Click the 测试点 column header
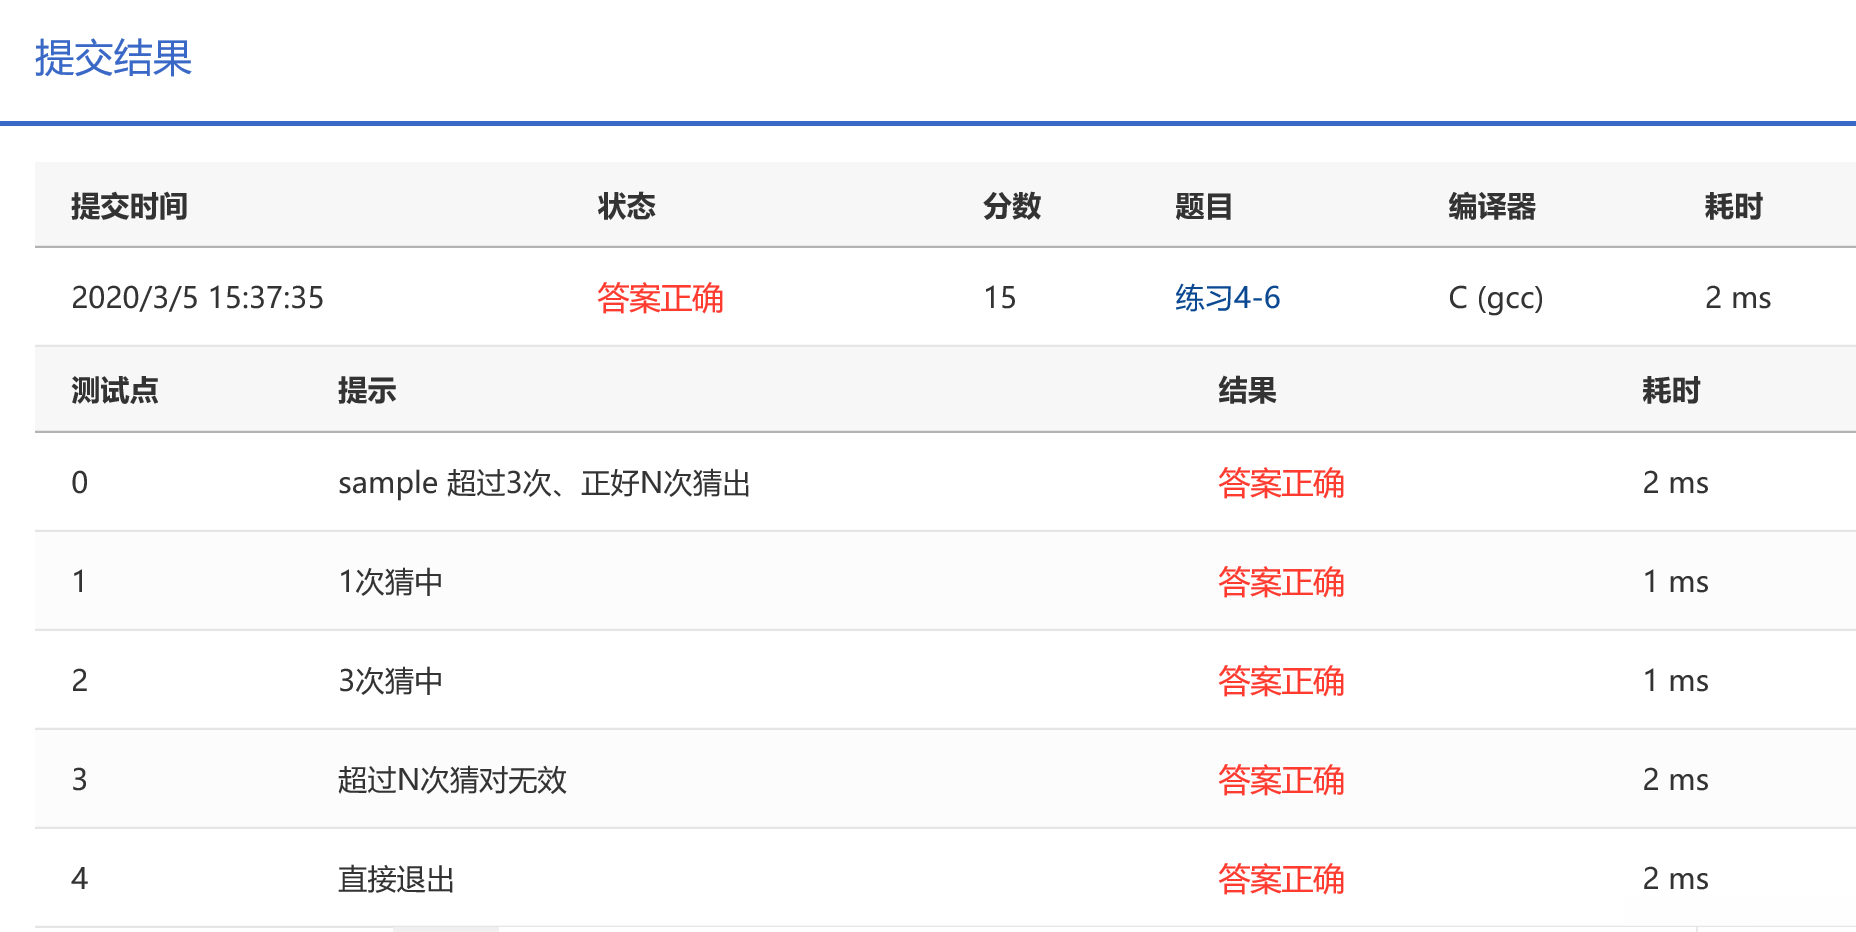1856x932 pixels. (114, 390)
